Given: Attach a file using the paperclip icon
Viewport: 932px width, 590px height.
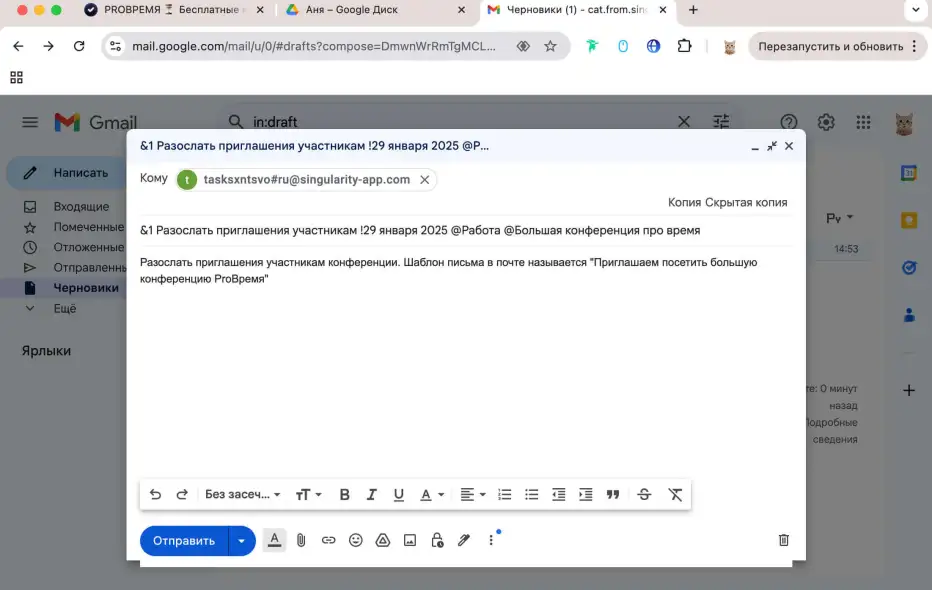Looking at the screenshot, I should point(301,540).
